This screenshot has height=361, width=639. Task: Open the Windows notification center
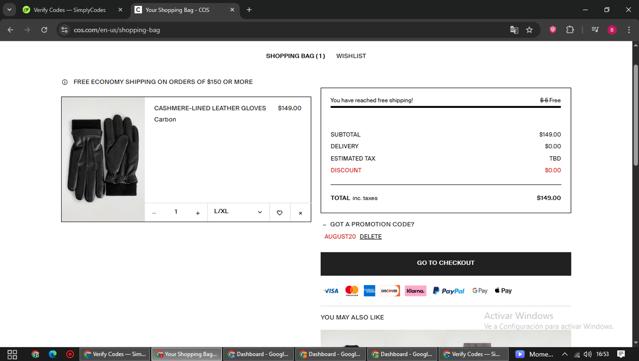pyautogui.click(x=621, y=354)
